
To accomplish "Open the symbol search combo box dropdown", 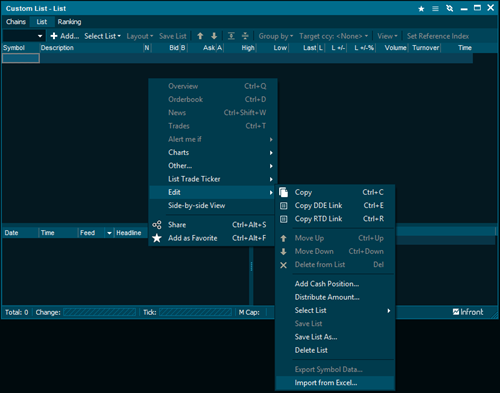I will [40, 36].
